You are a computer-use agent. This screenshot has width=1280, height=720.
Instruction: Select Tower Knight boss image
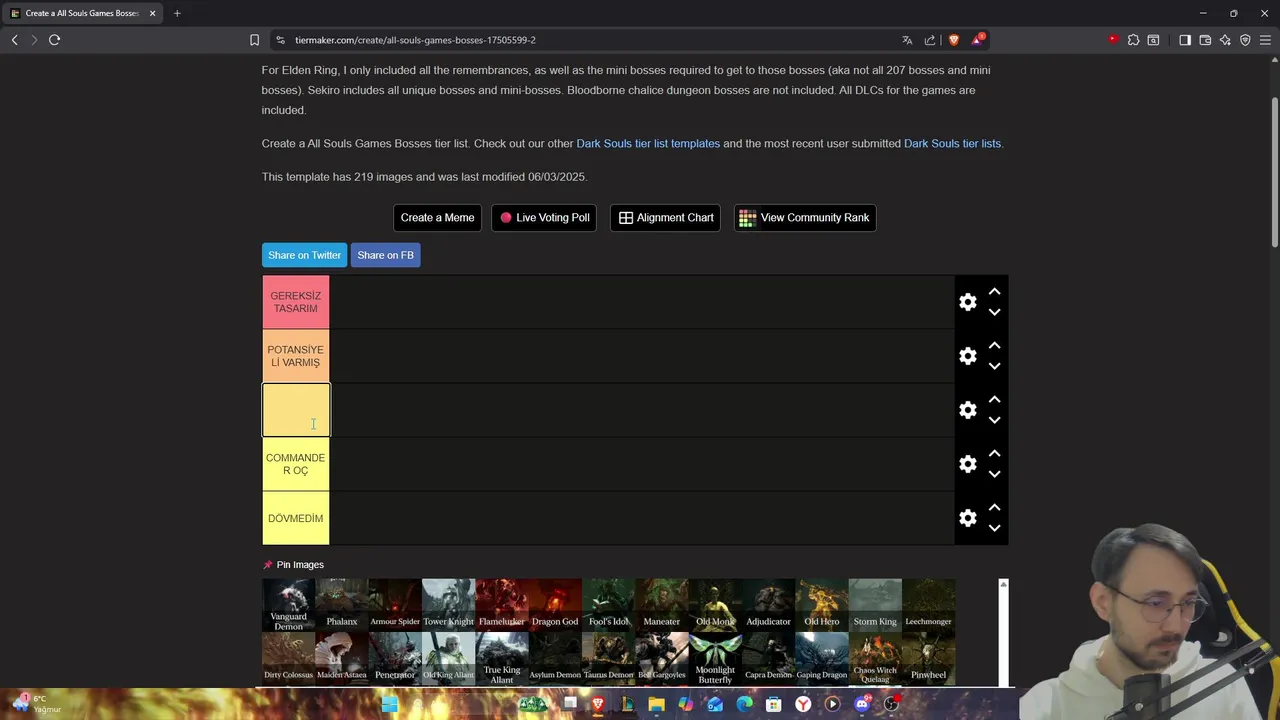tap(448, 605)
